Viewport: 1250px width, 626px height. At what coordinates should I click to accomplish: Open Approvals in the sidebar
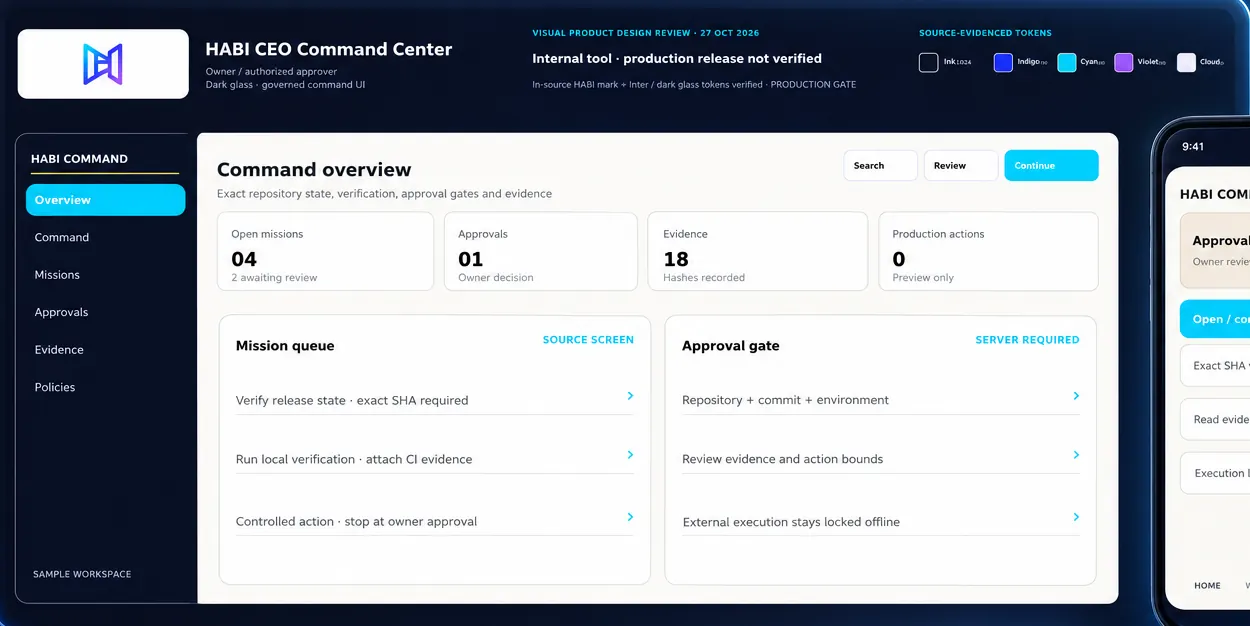pos(61,312)
